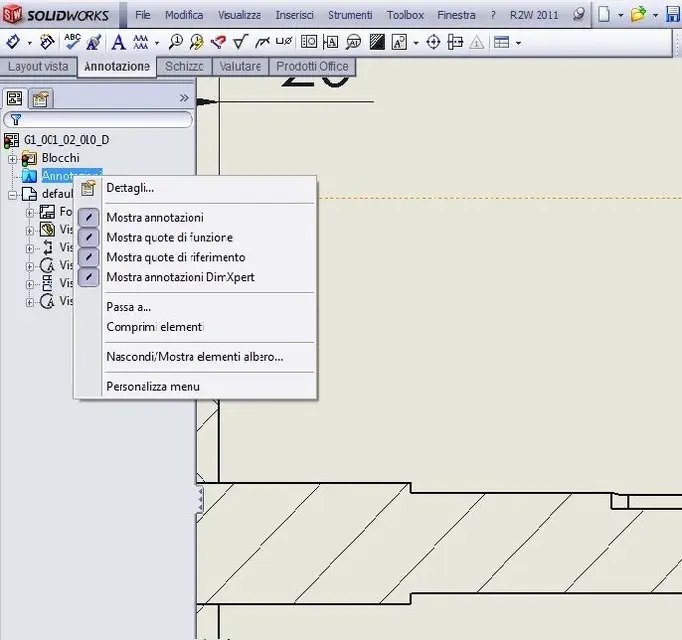Select the Area Hatch/Fill tool
The width and height of the screenshot is (682, 640).
(377, 42)
